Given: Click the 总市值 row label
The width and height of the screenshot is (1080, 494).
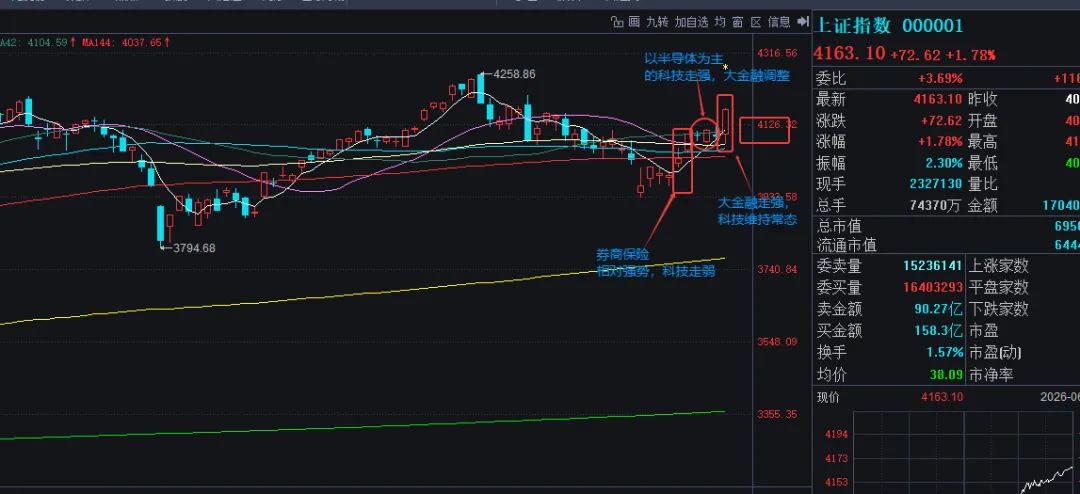Looking at the screenshot, I should [839, 226].
